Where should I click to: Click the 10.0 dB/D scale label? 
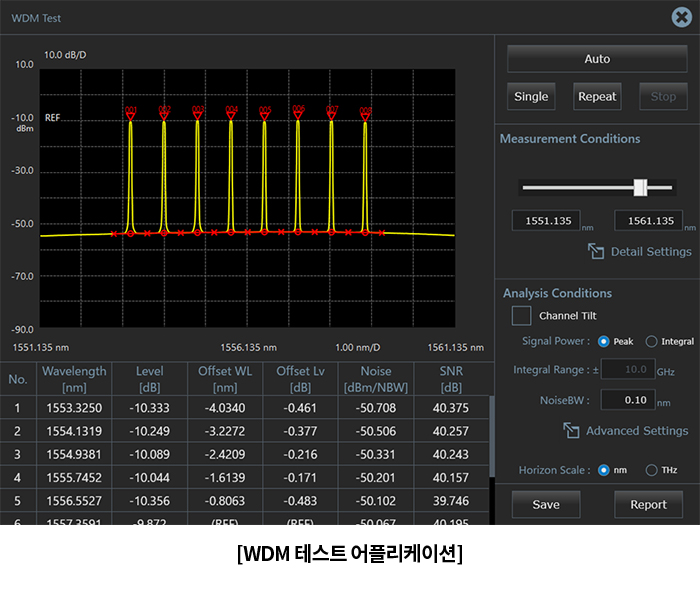[65, 55]
